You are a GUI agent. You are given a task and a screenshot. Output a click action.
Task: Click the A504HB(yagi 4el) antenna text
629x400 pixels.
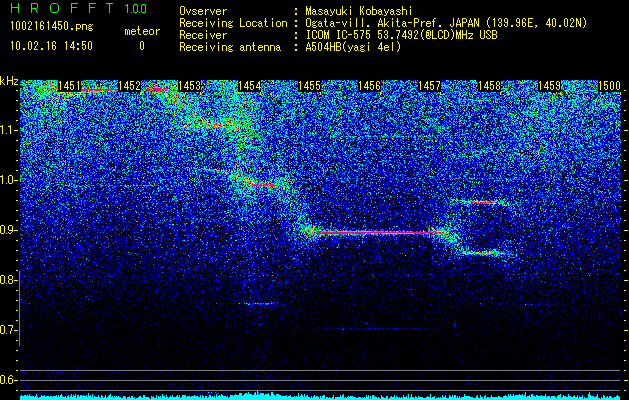tap(353, 47)
